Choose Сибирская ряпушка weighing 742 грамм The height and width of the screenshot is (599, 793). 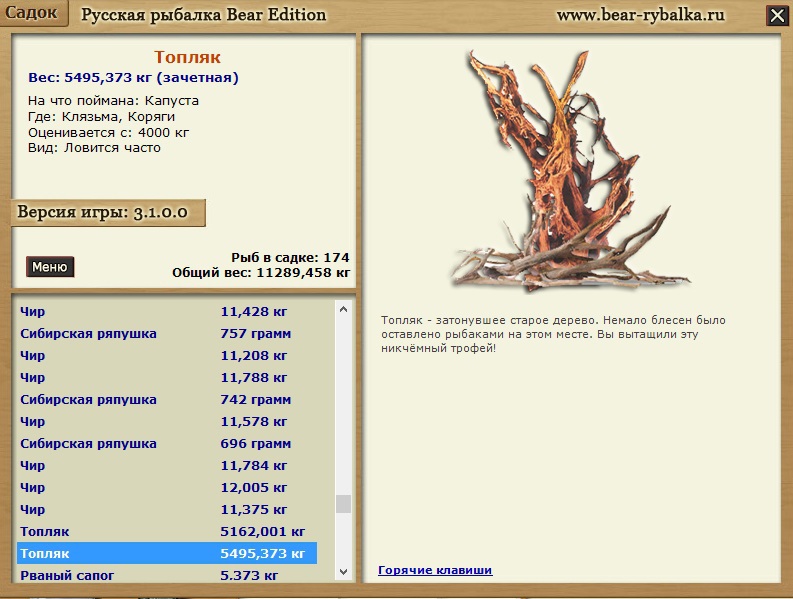point(167,399)
